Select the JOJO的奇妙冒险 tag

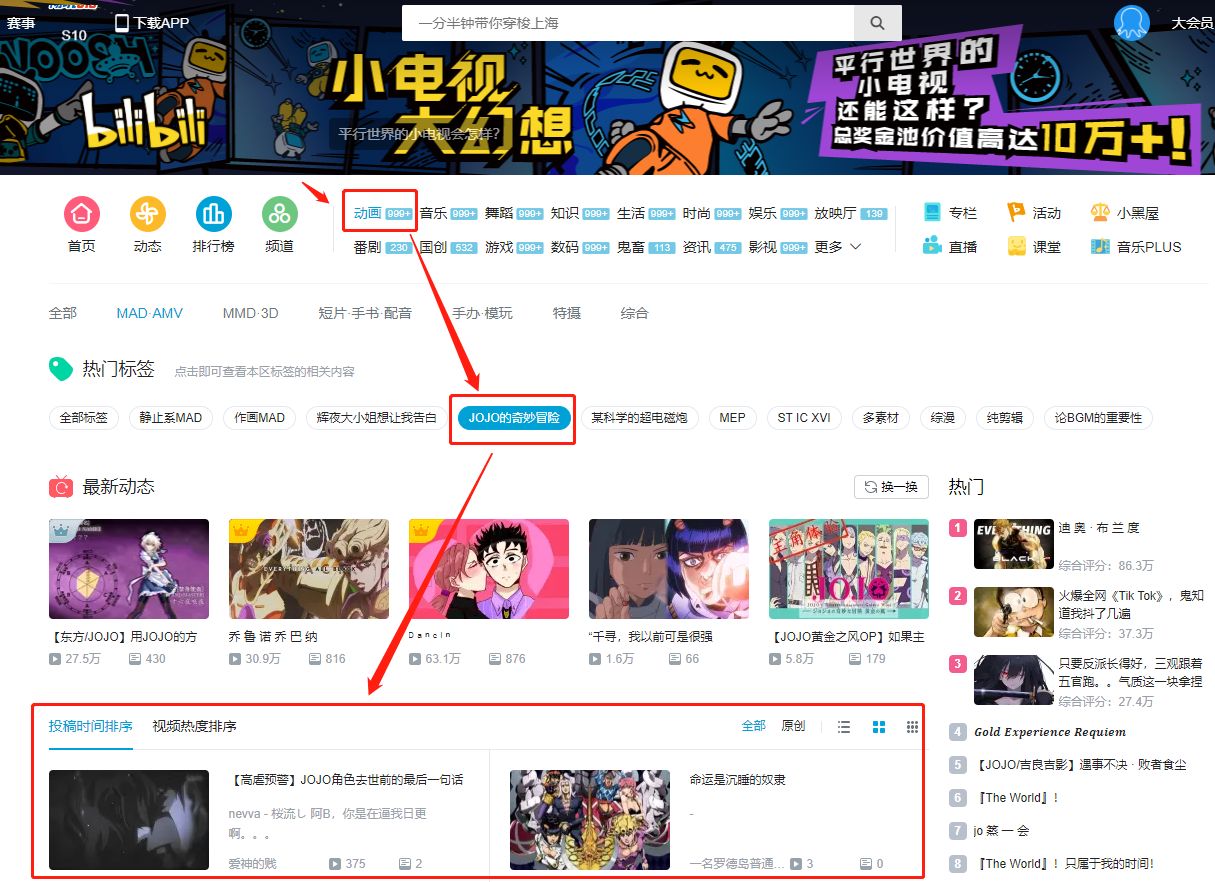515,418
